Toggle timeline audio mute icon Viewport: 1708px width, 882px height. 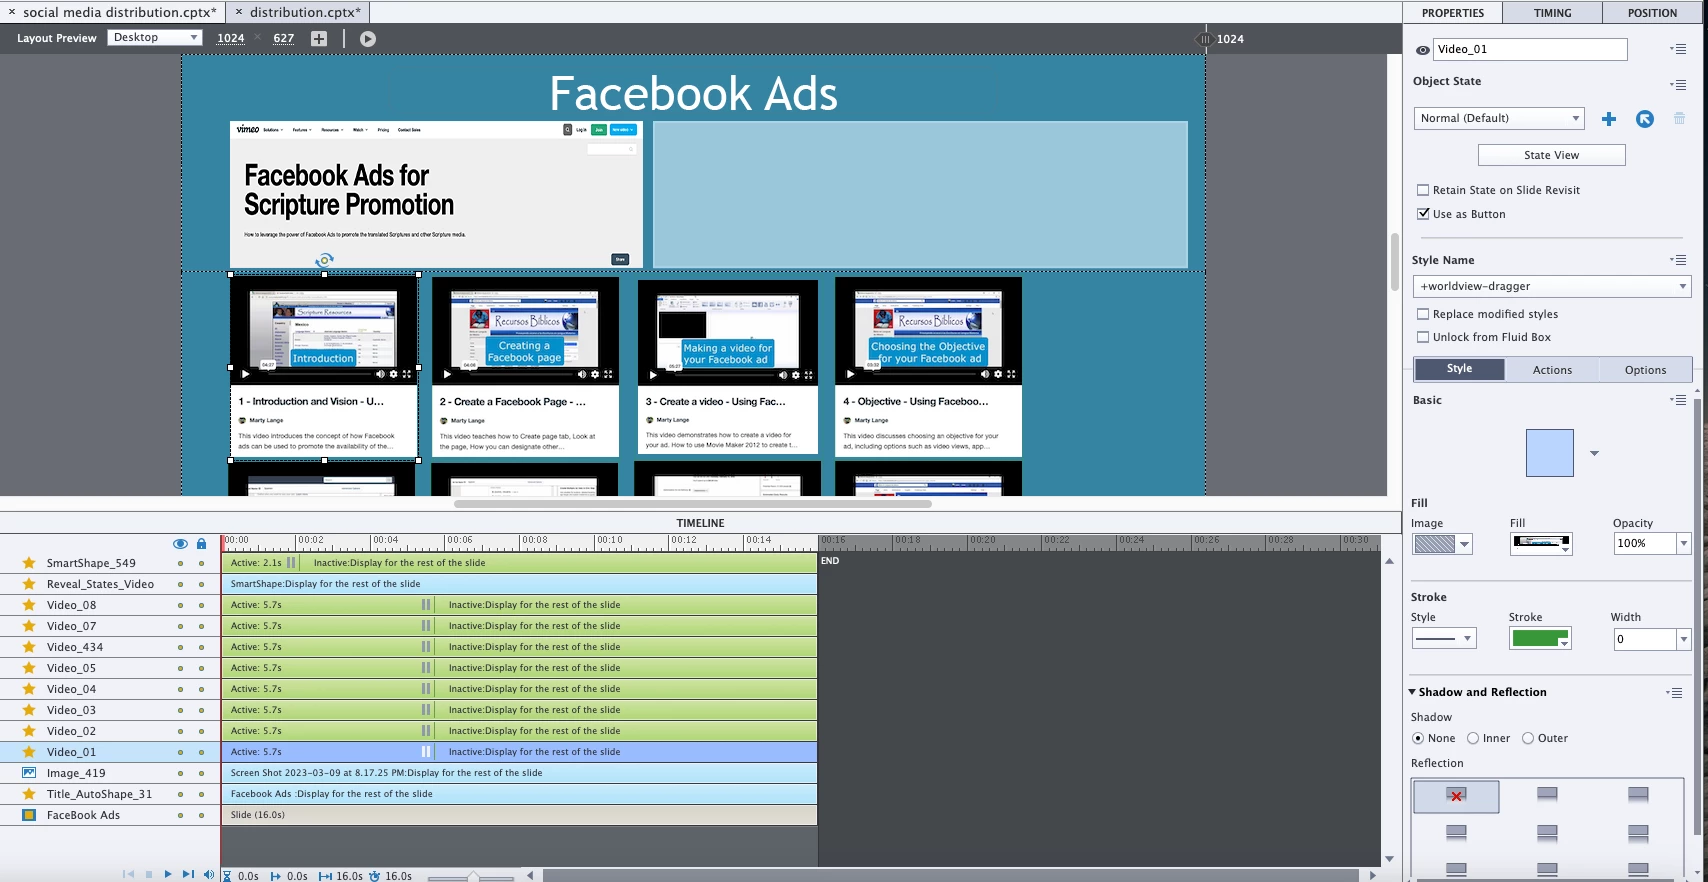coord(209,874)
